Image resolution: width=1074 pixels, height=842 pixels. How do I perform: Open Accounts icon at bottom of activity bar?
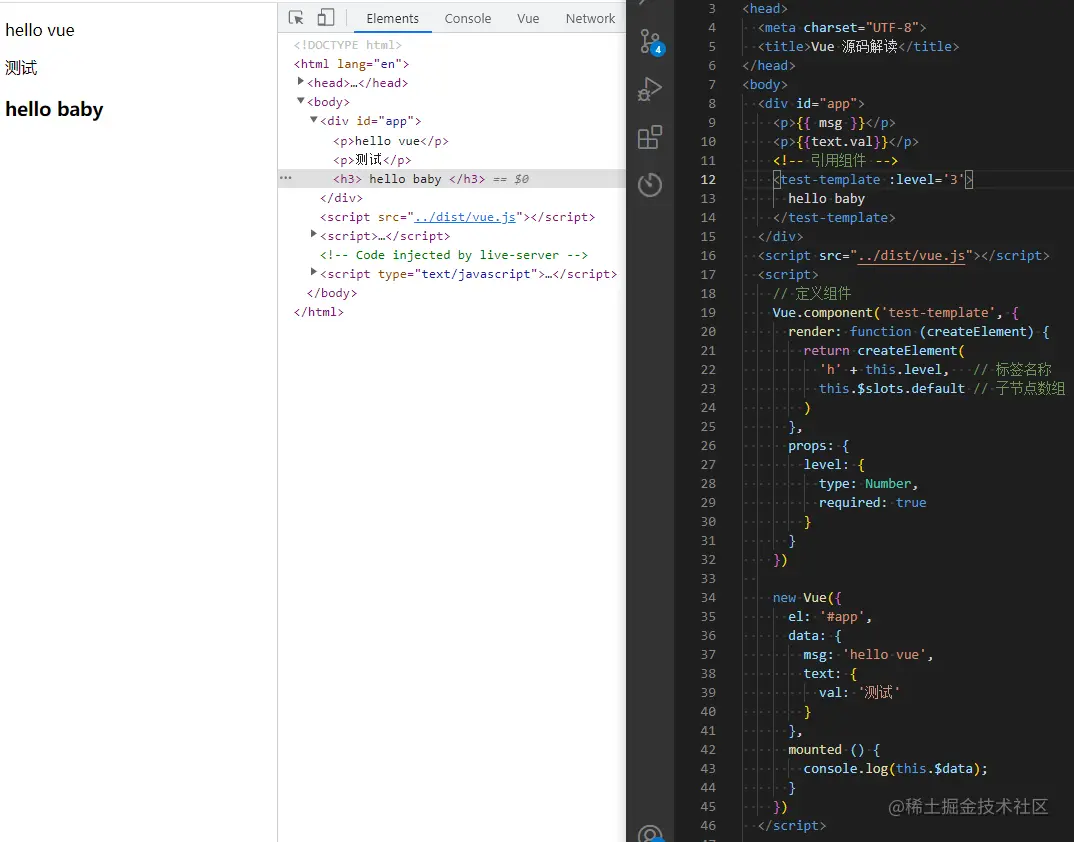click(650, 833)
